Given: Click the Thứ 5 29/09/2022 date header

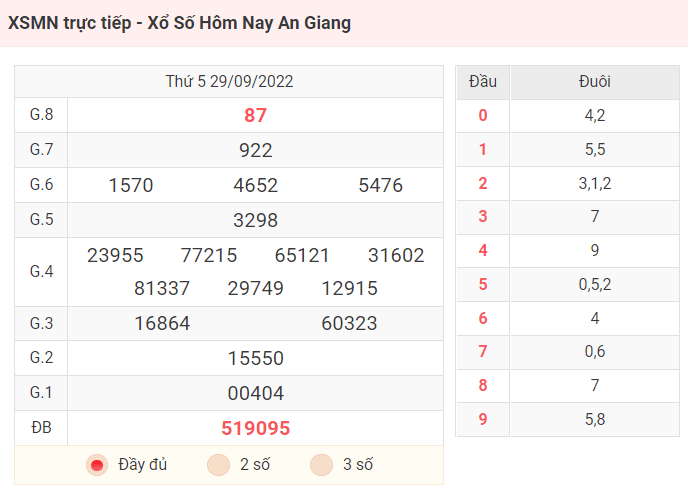Looking at the screenshot, I should pos(229,82).
